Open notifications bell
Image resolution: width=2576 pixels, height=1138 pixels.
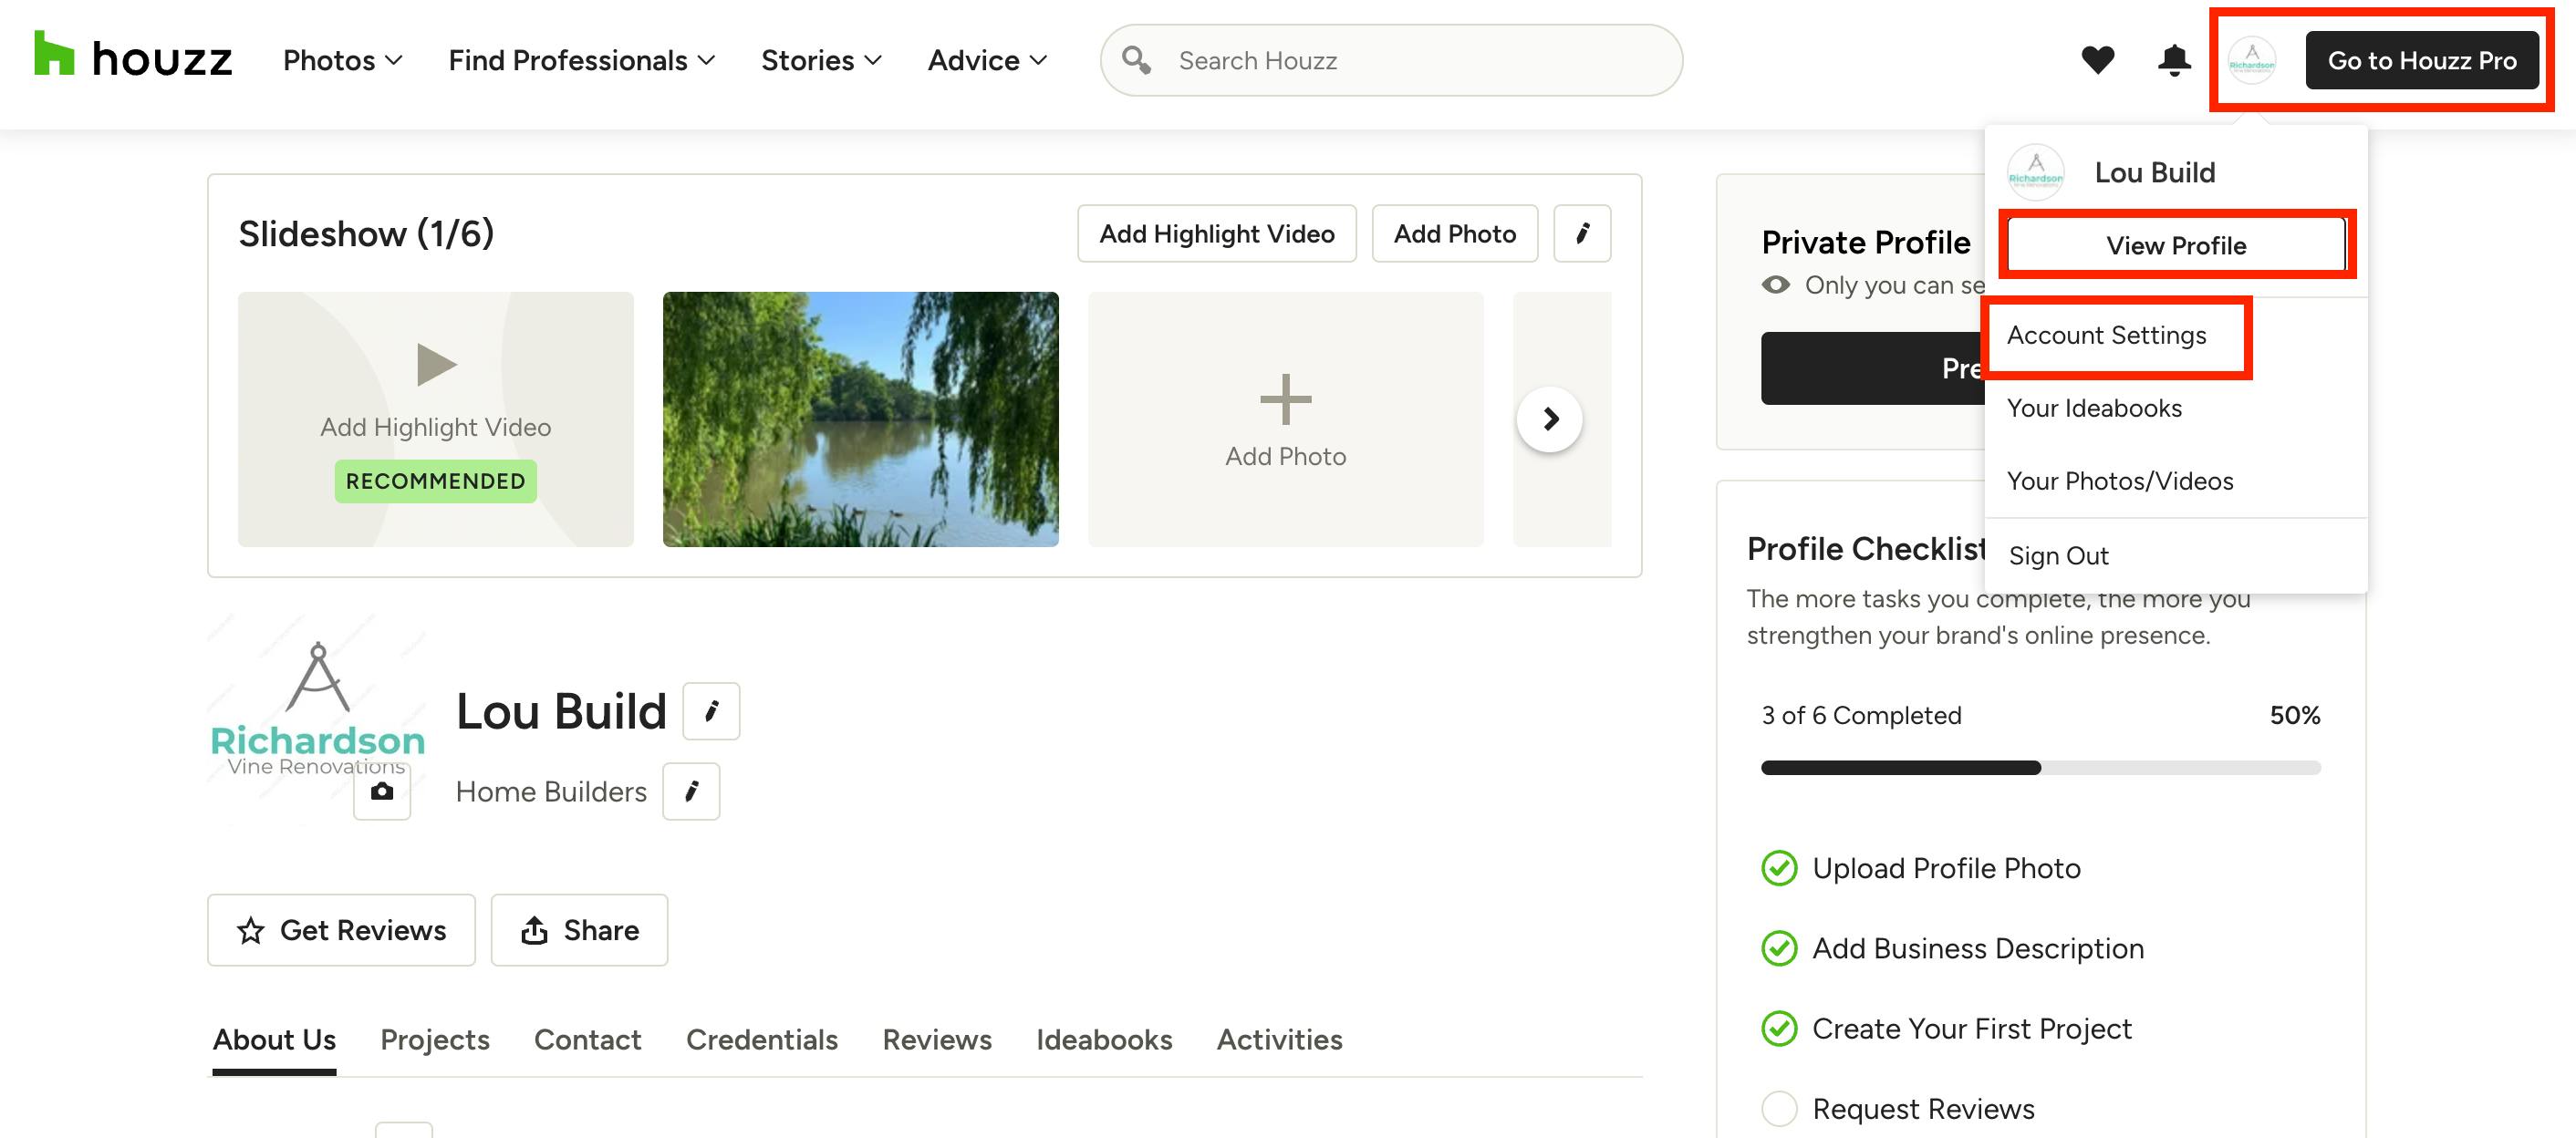[2174, 60]
